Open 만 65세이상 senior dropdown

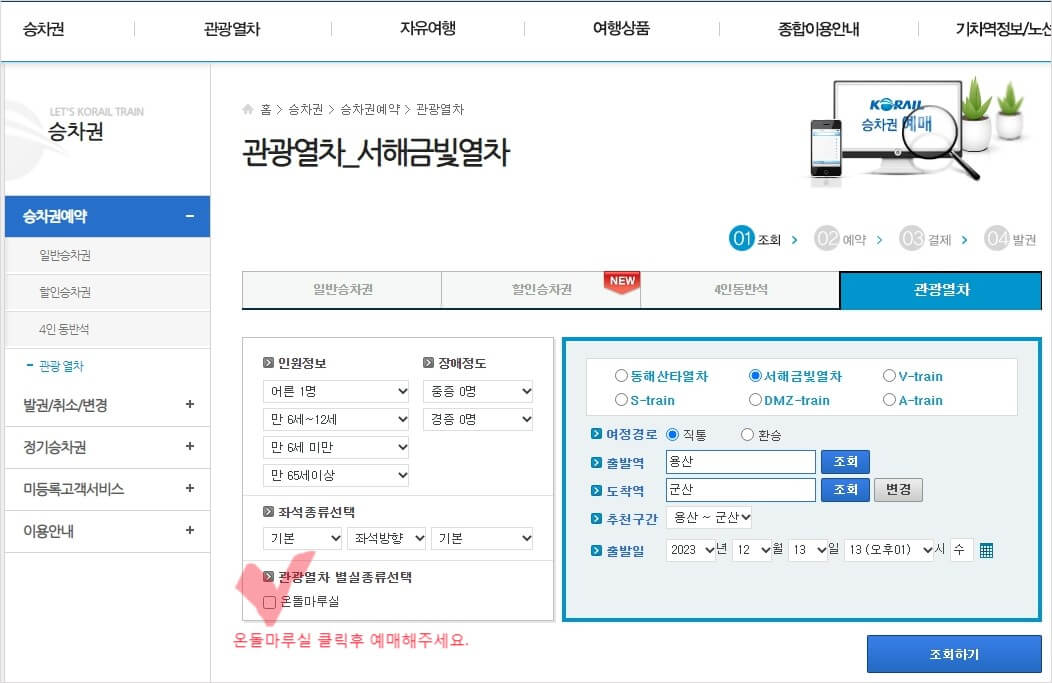[x=336, y=476]
